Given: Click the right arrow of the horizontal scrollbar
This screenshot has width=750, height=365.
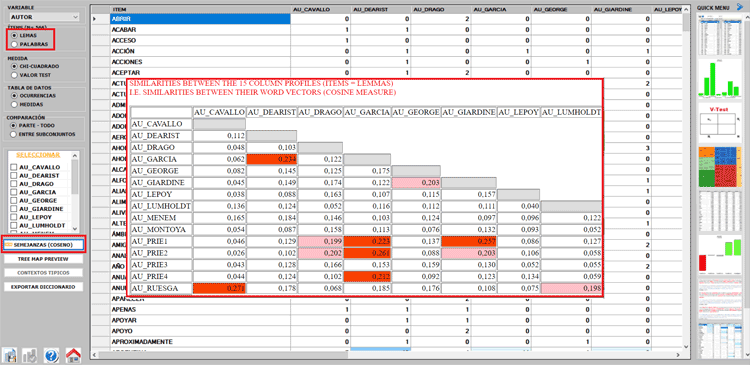Looking at the screenshot, I should click(x=678, y=355).
